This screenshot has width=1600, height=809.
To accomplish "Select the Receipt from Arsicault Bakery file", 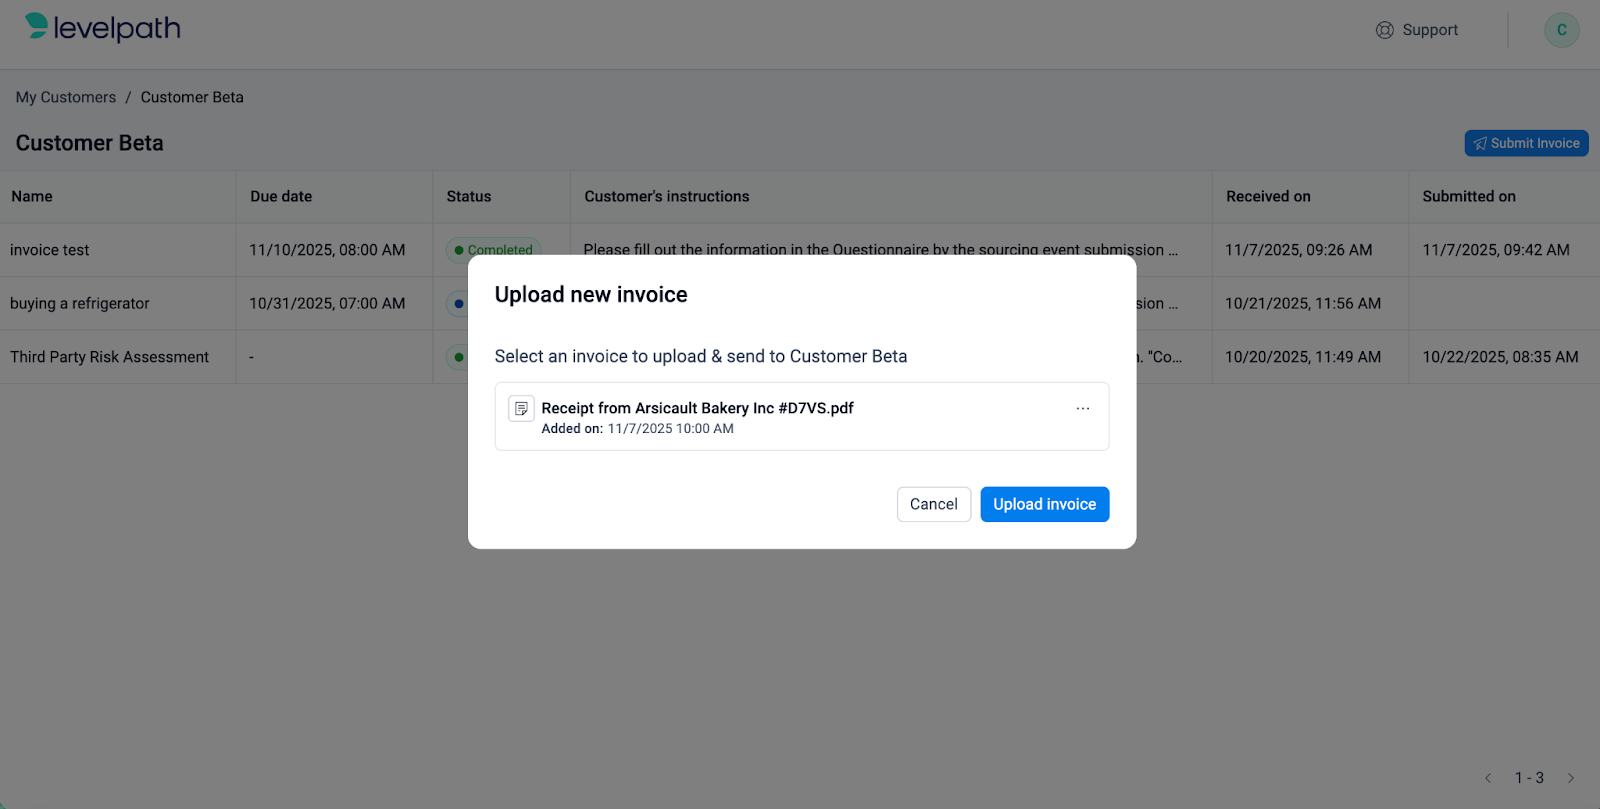I will click(x=697, y=408).
